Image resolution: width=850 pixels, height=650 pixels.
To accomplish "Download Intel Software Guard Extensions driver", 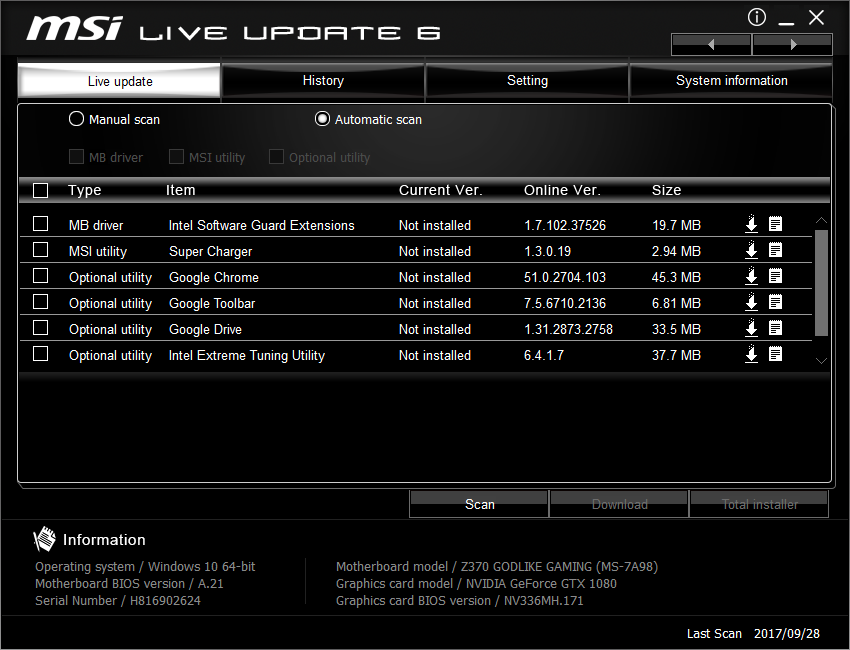I will [751, 224].
